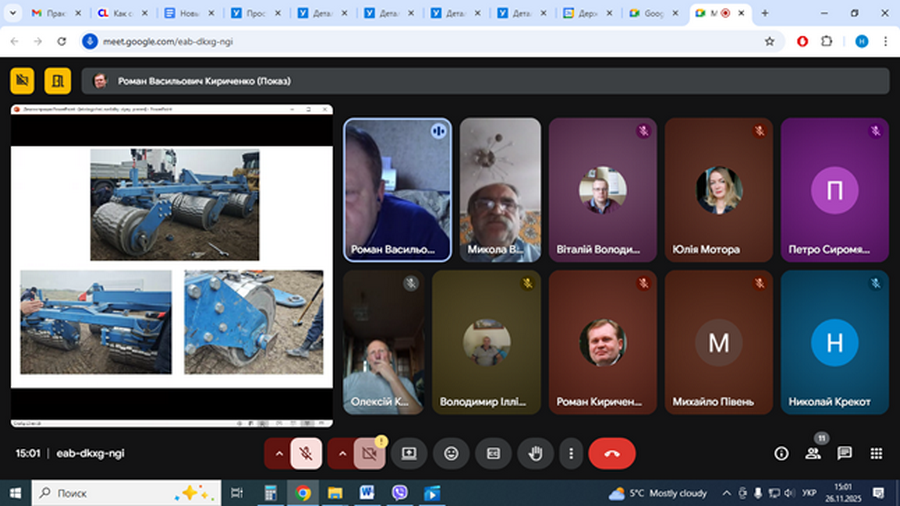
Task: Show the participants list
Action: click(x=813, y=453)
